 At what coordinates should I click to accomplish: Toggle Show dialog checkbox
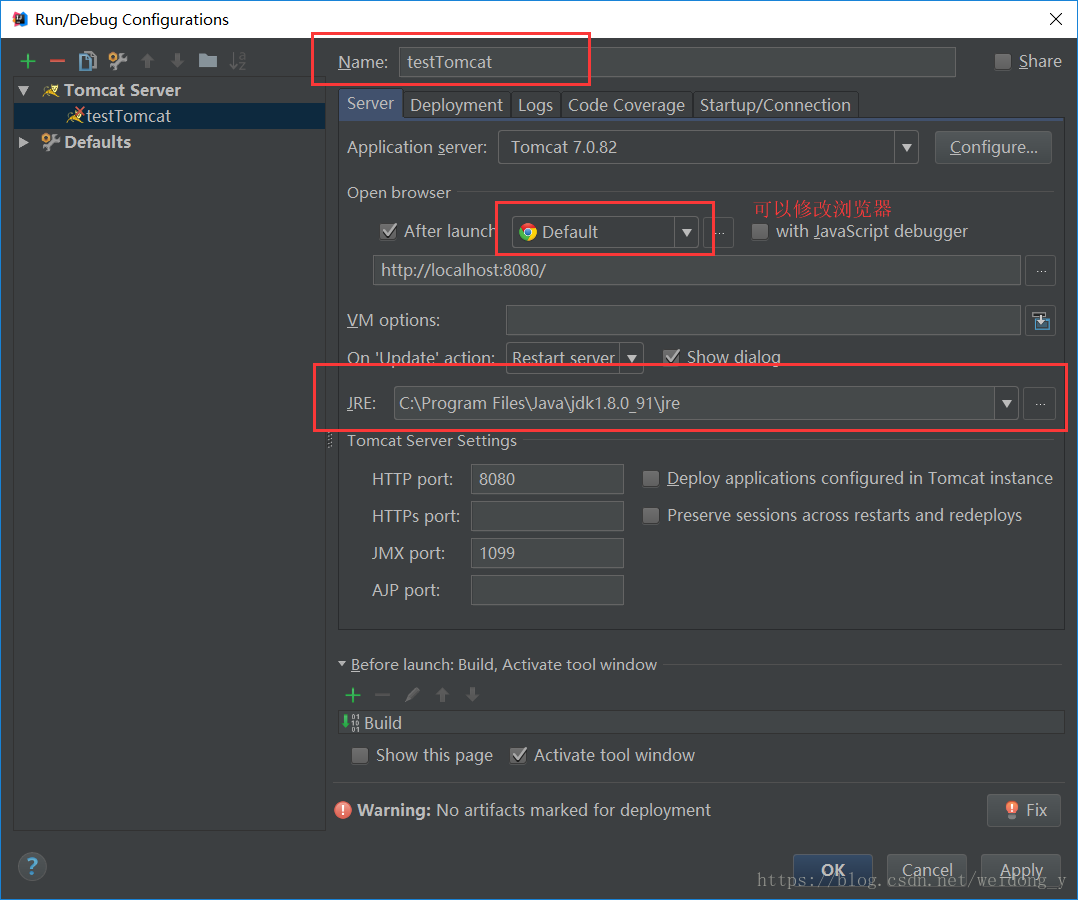click(671, 358)
